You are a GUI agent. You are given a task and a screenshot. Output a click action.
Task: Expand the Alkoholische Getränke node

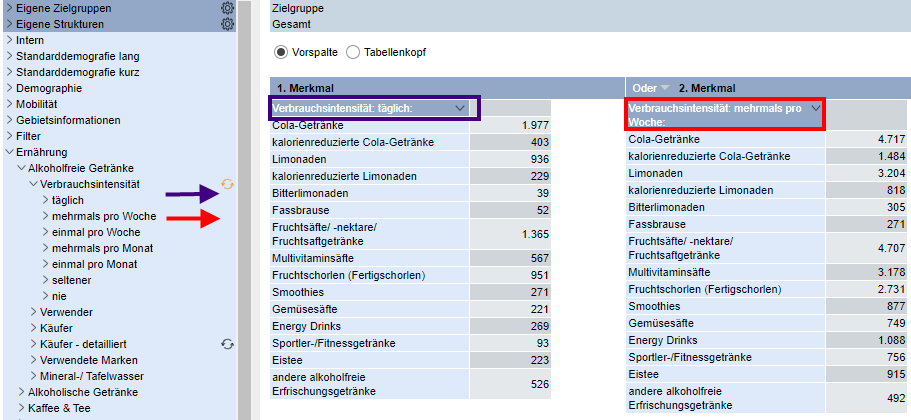(22, 392)
